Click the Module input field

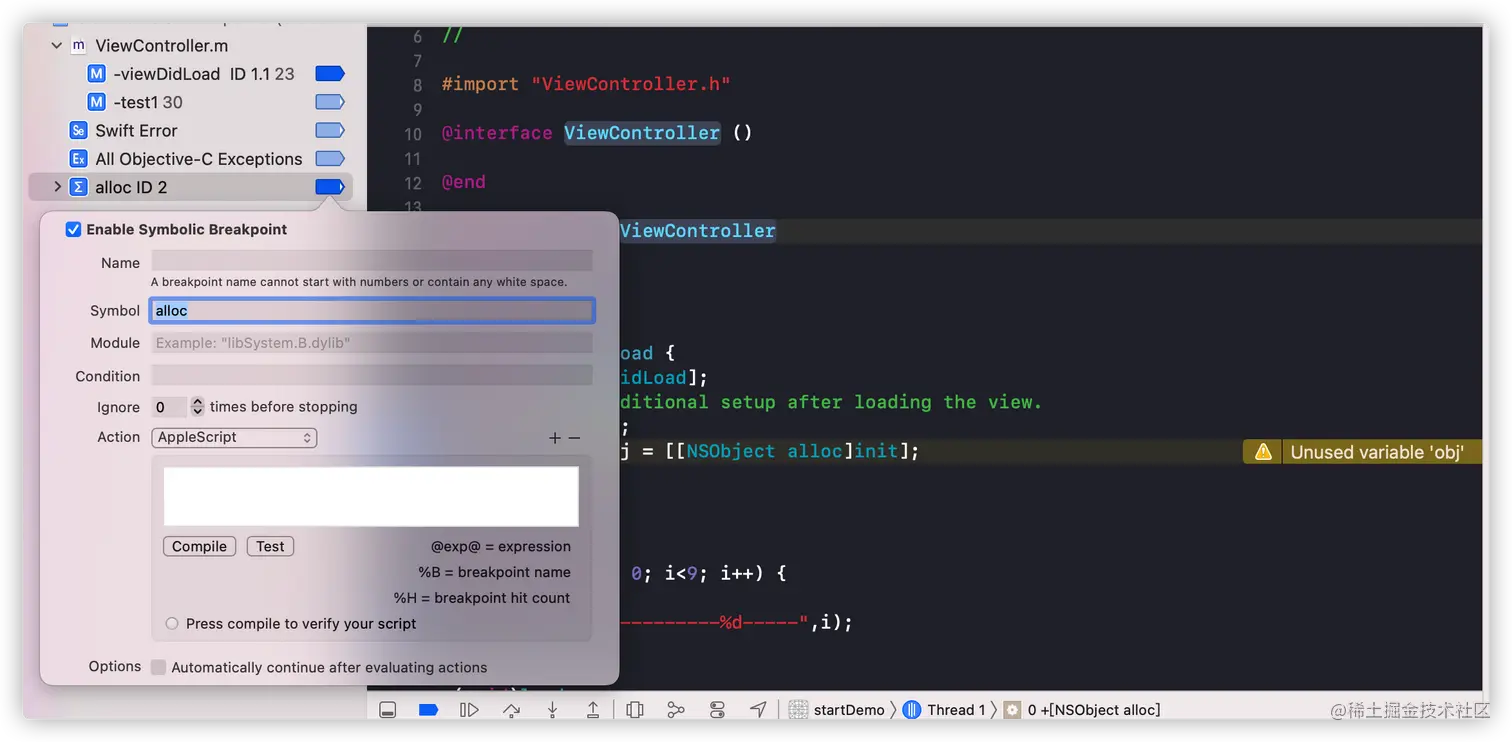(372, 343)
